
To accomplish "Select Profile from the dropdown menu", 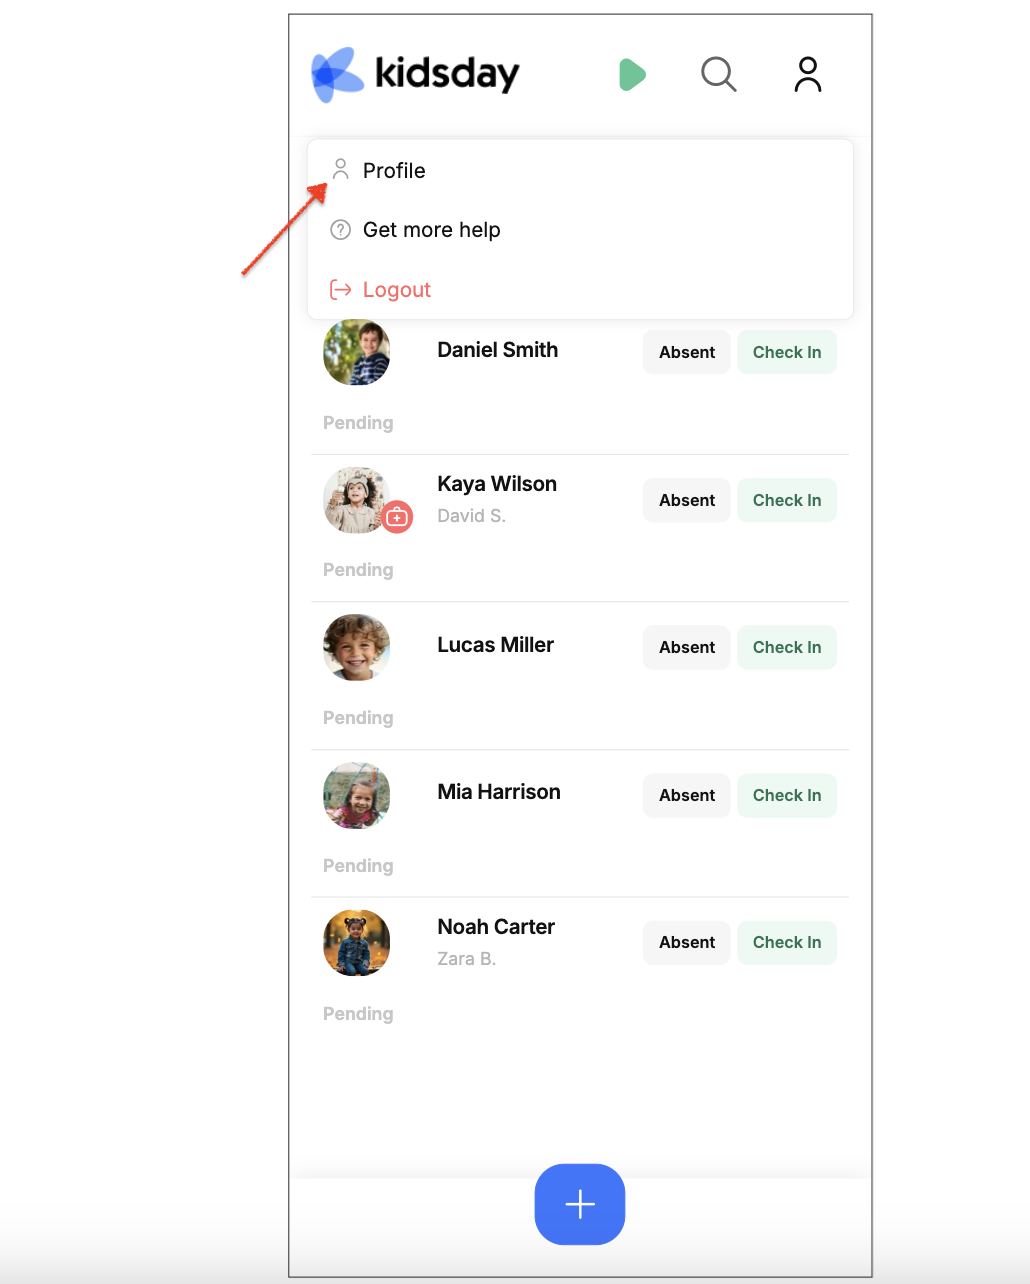I will pos(580,171).
